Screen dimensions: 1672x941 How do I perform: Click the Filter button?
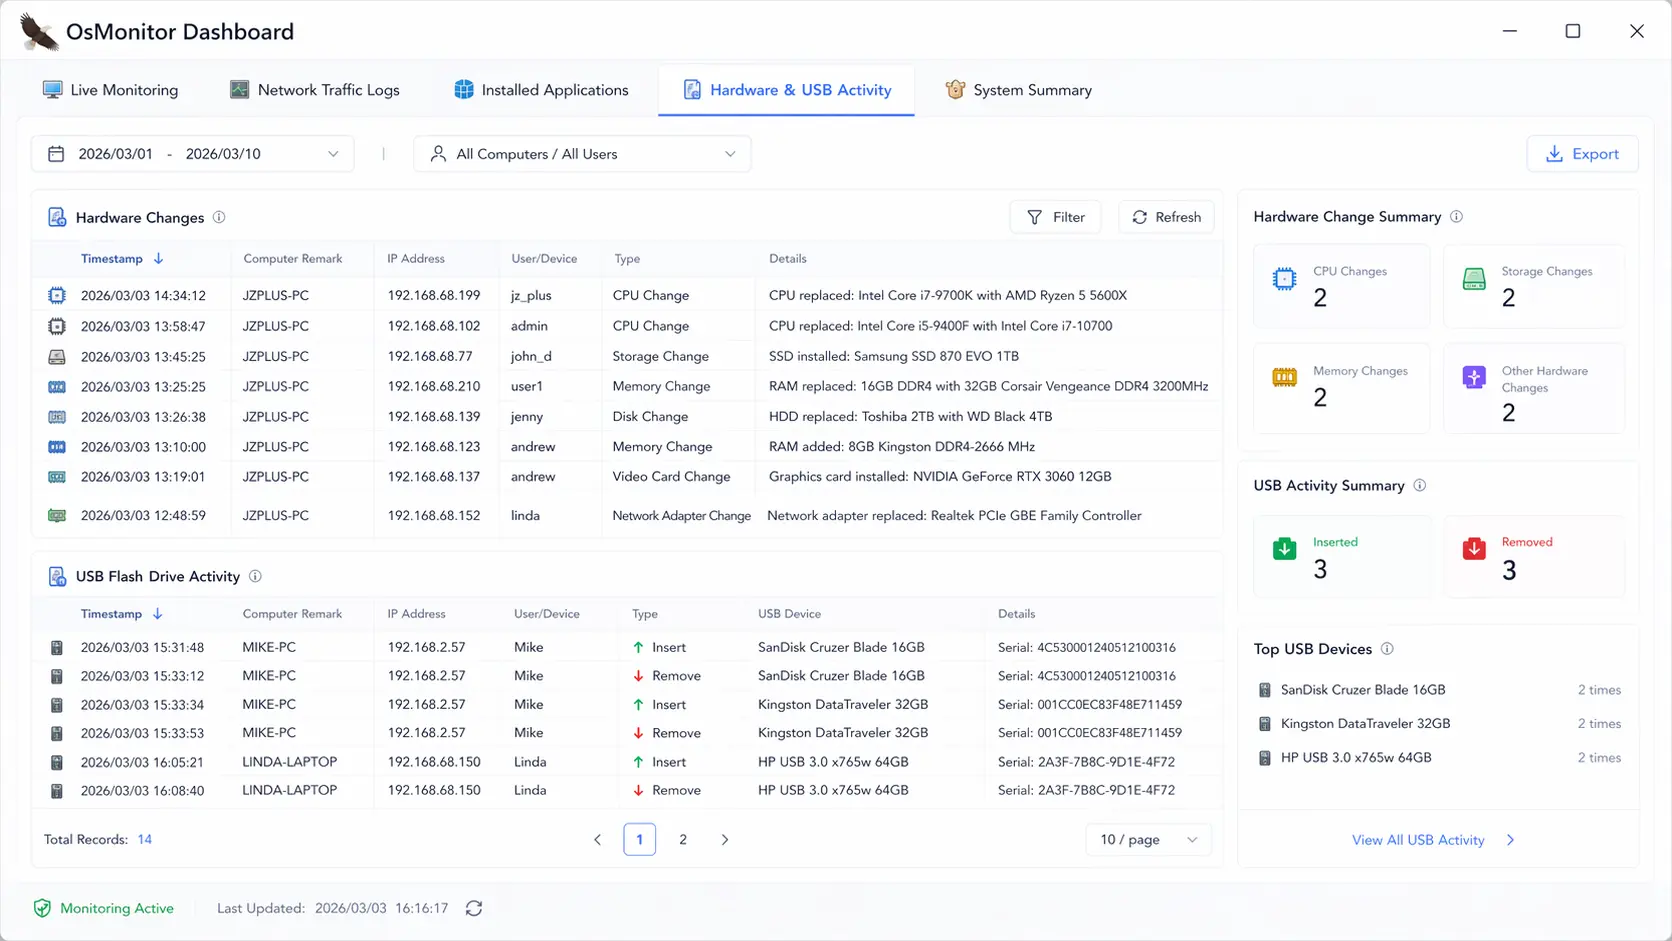coord(1055,217)
